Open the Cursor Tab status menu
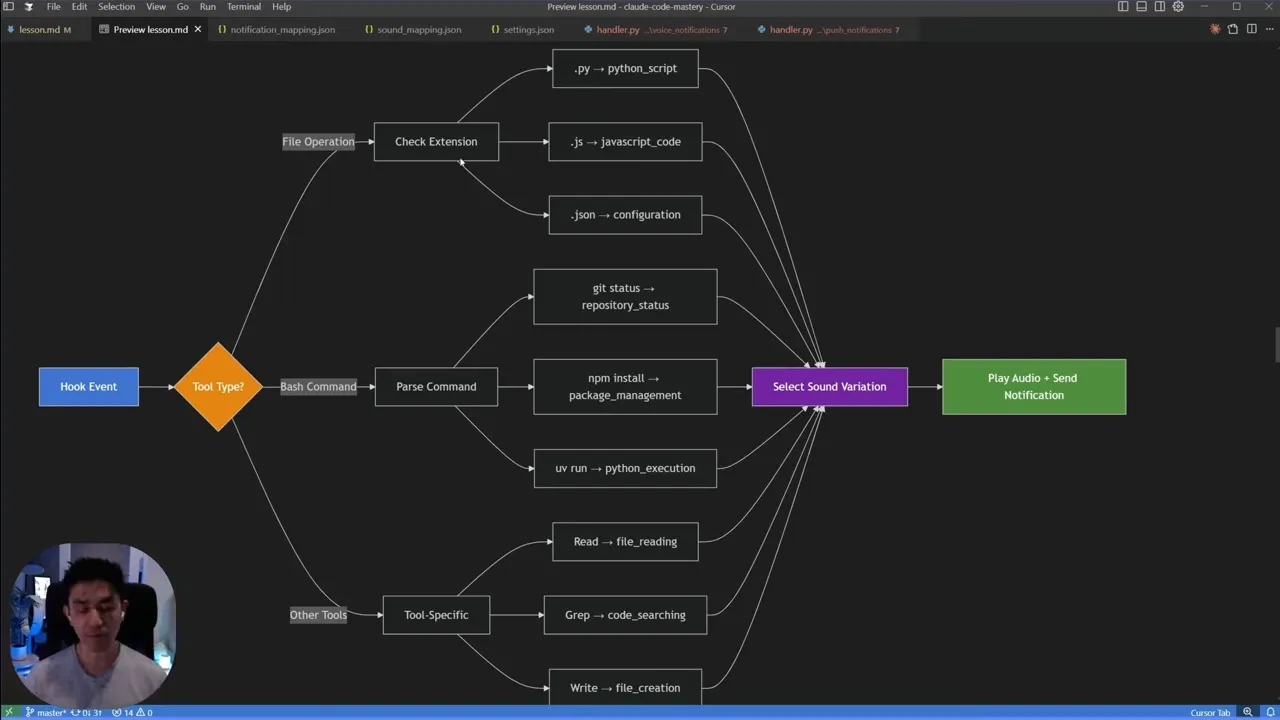The width and height of the screenshot is (1280, 720). pos(1211,712)
